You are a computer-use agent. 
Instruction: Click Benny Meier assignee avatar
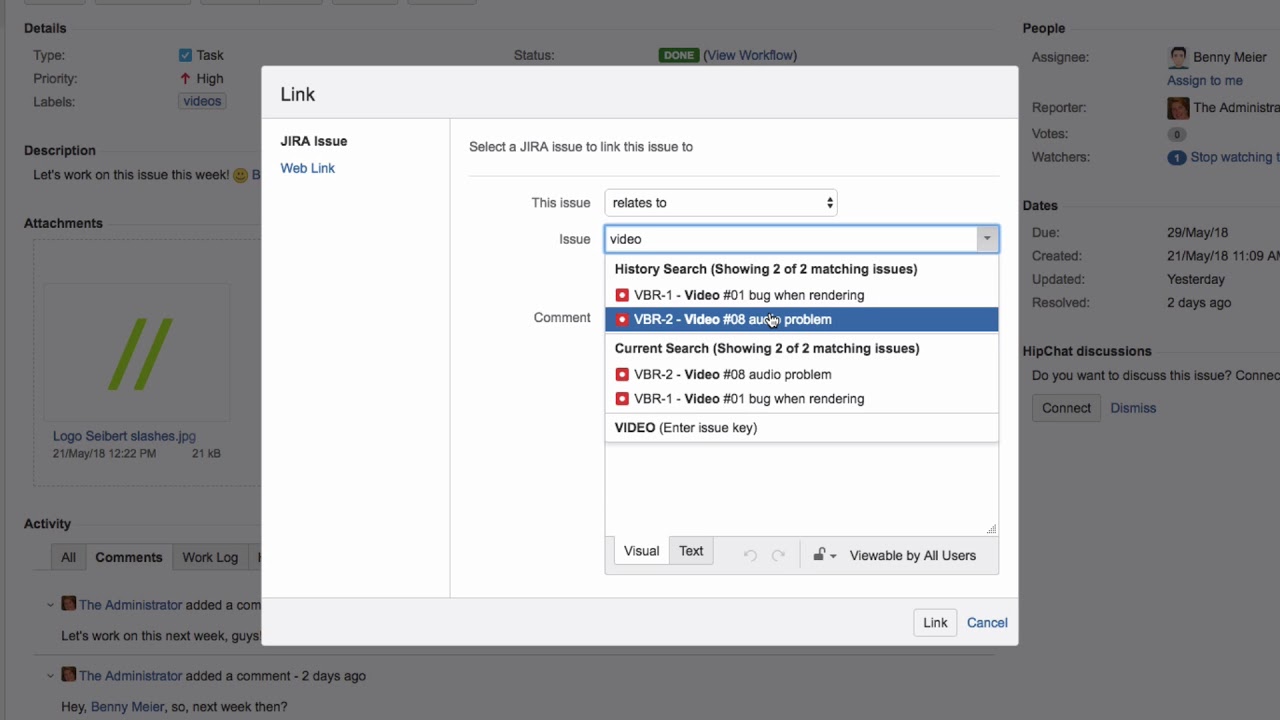click(x=1178, y=57)
